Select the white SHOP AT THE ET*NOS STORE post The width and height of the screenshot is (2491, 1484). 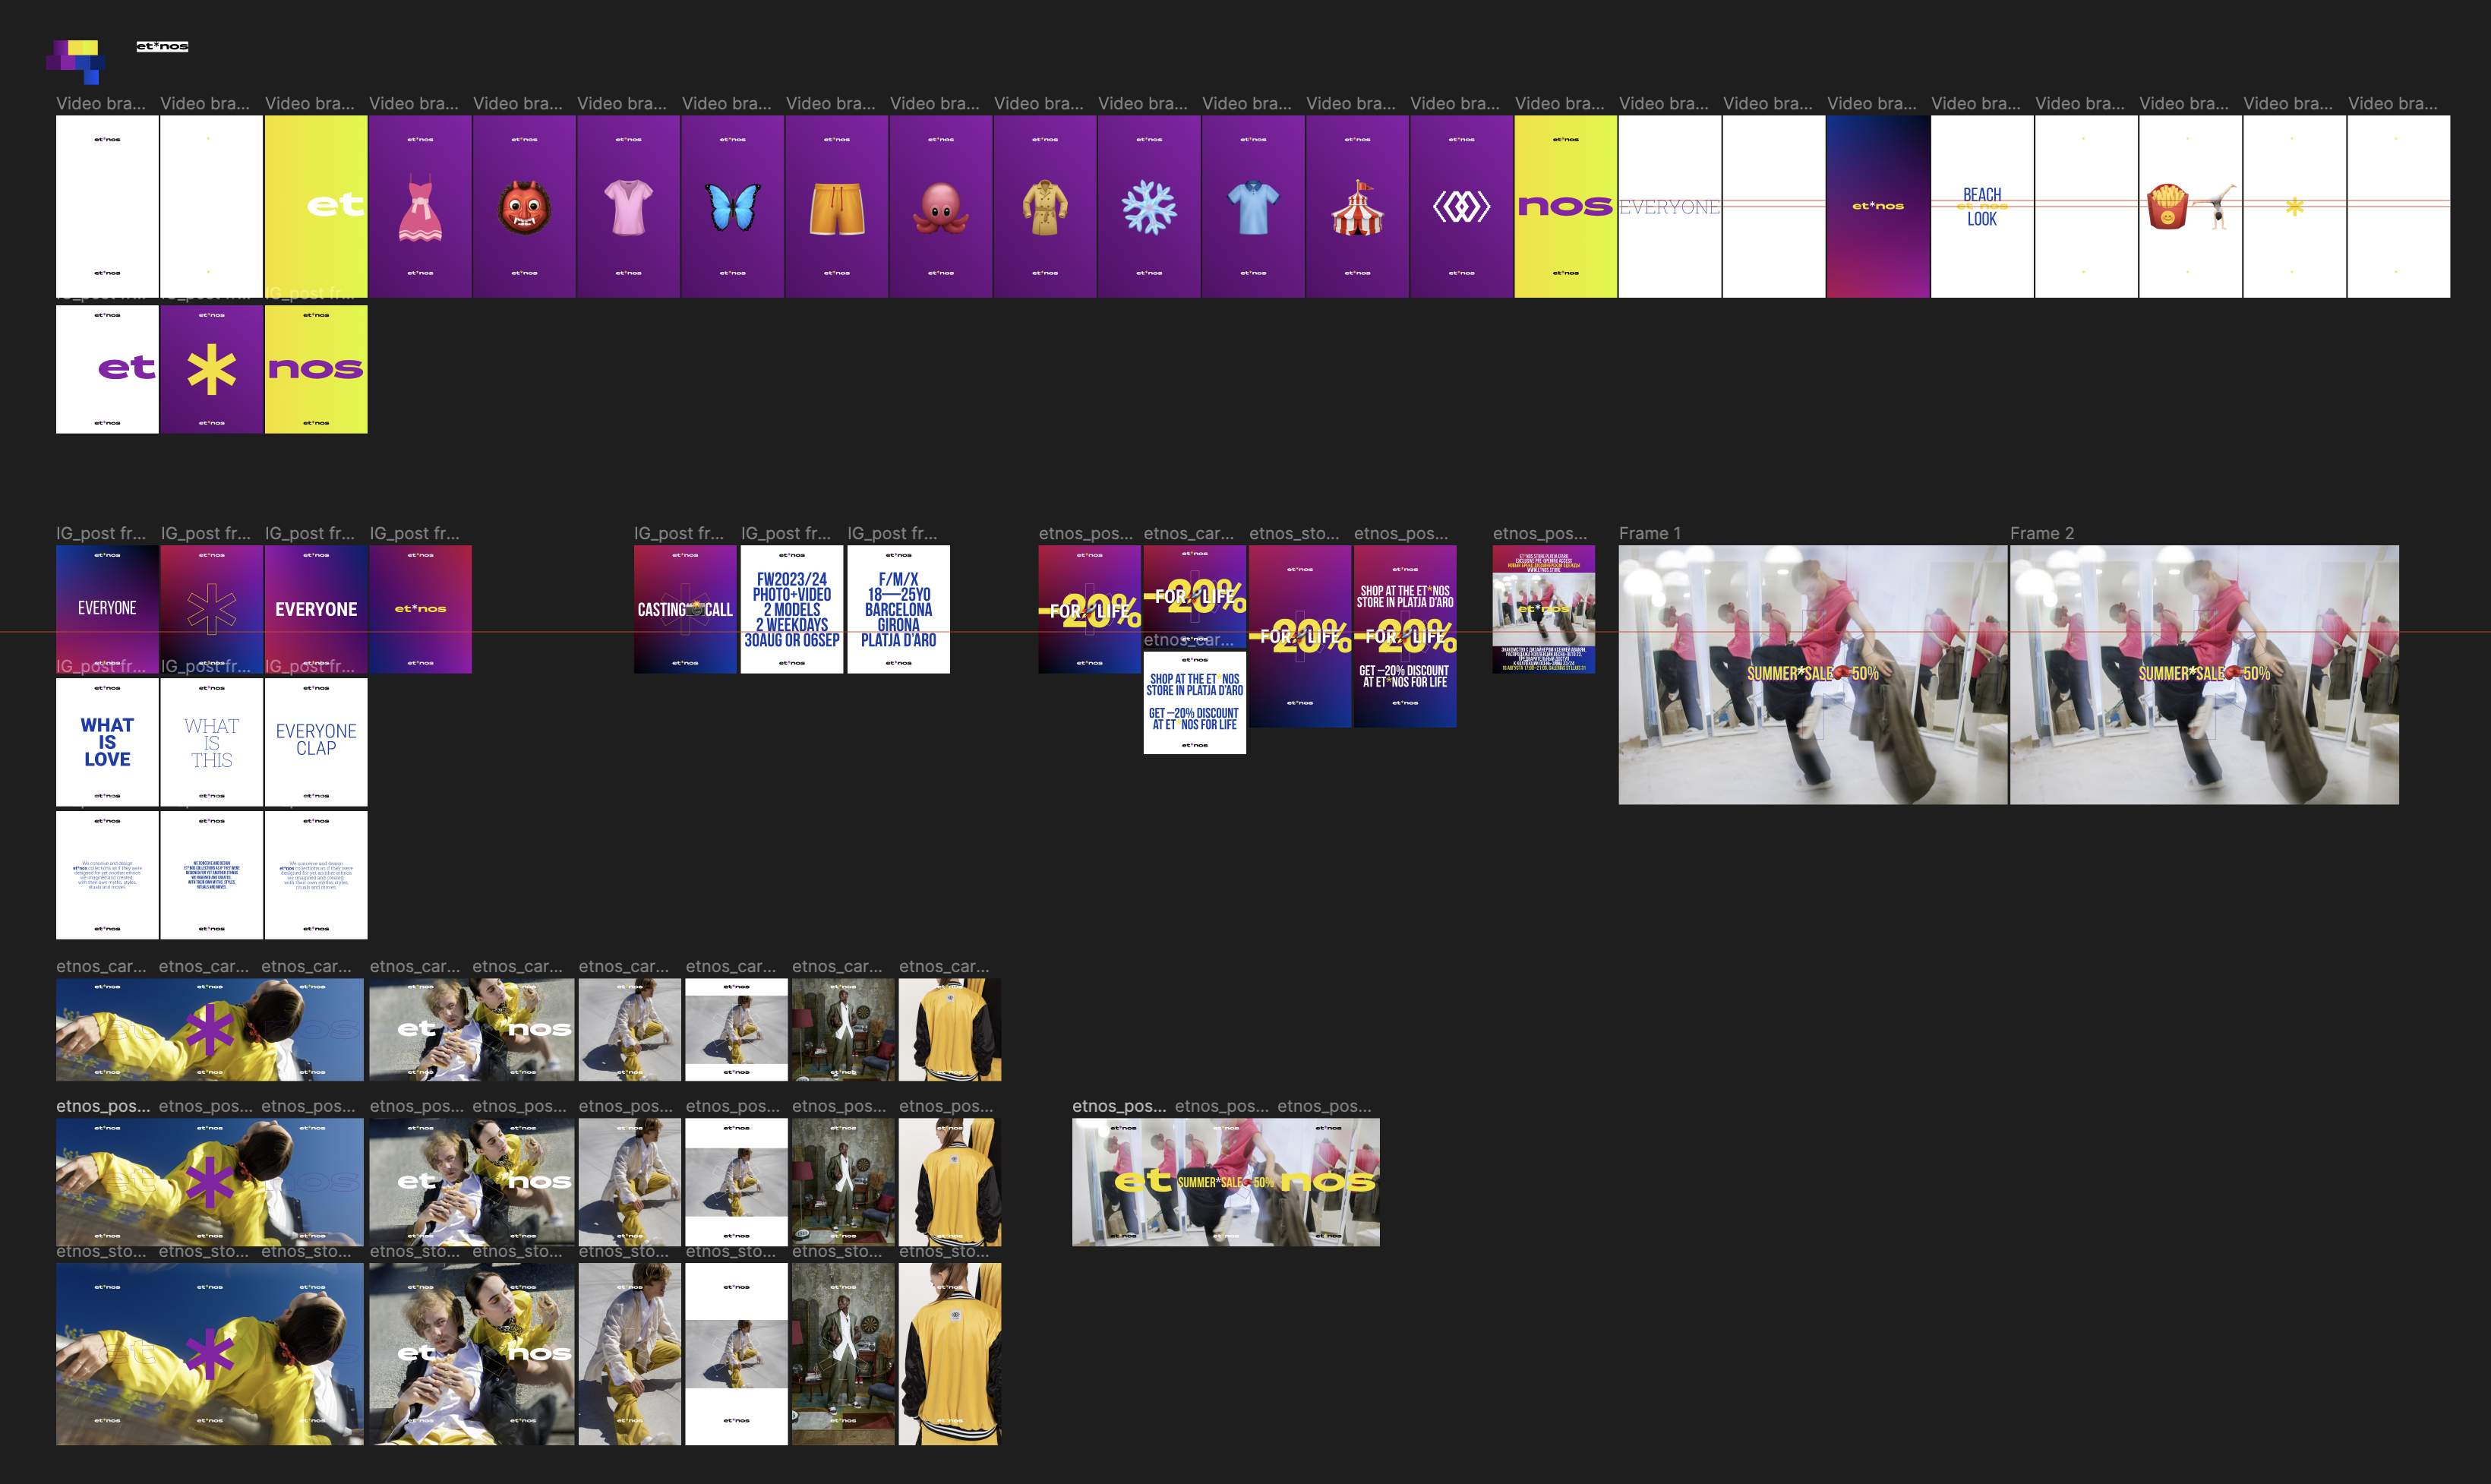coord(1194,703)
